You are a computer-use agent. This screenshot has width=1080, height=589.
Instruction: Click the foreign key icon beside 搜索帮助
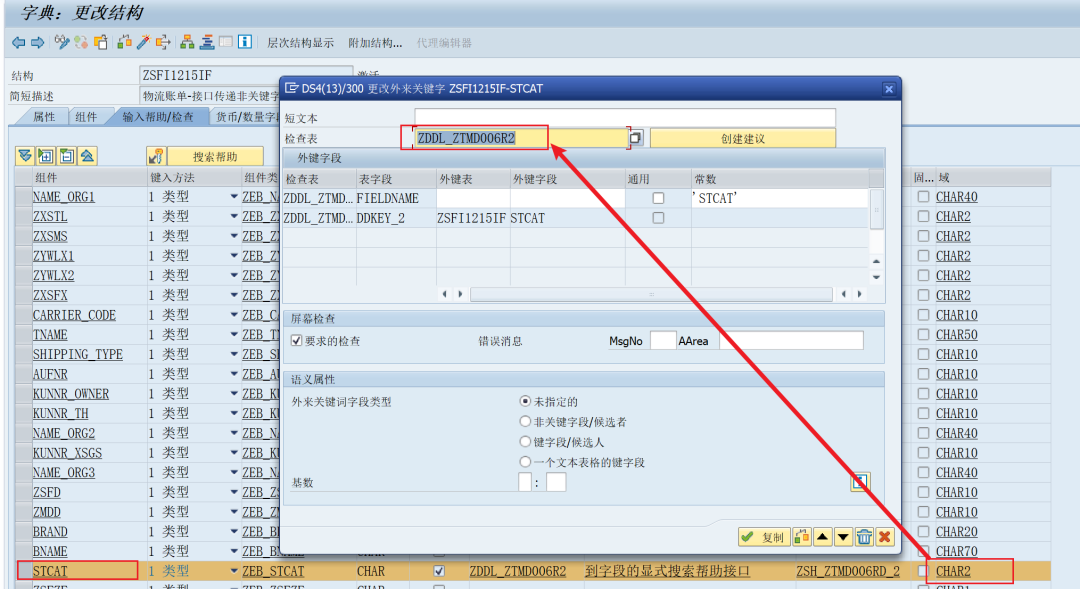pos(156,156)
